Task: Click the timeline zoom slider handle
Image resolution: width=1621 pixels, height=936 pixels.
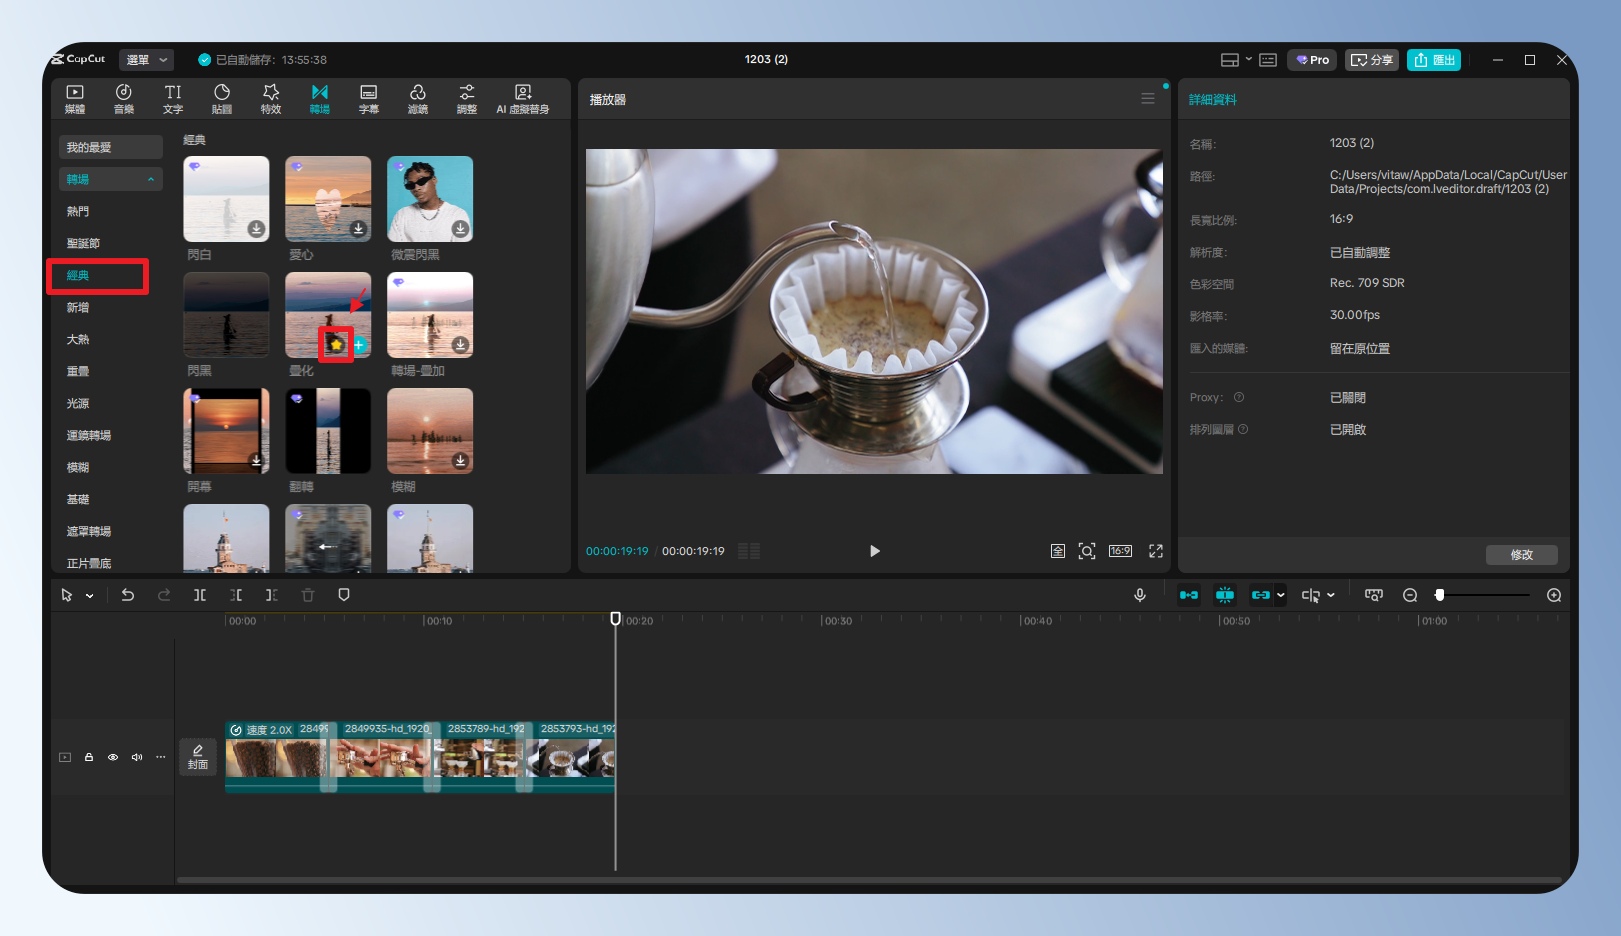Action: pyautogui.click(x=1439, y=595)
